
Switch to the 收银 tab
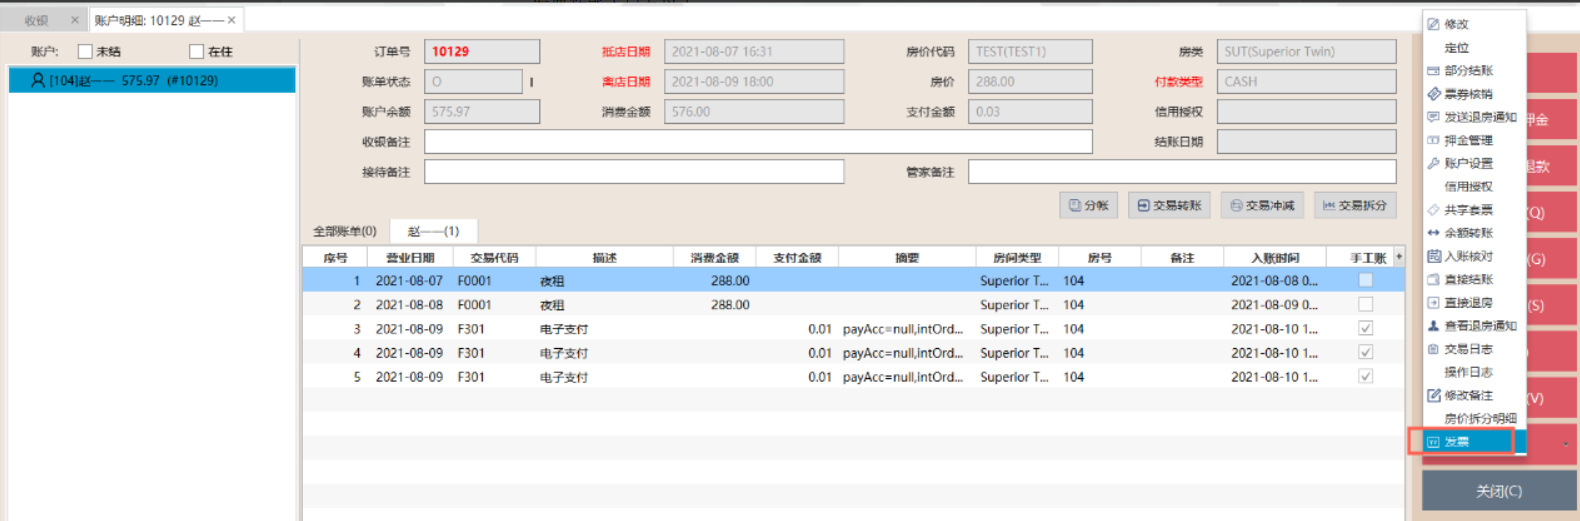[37, 20]
